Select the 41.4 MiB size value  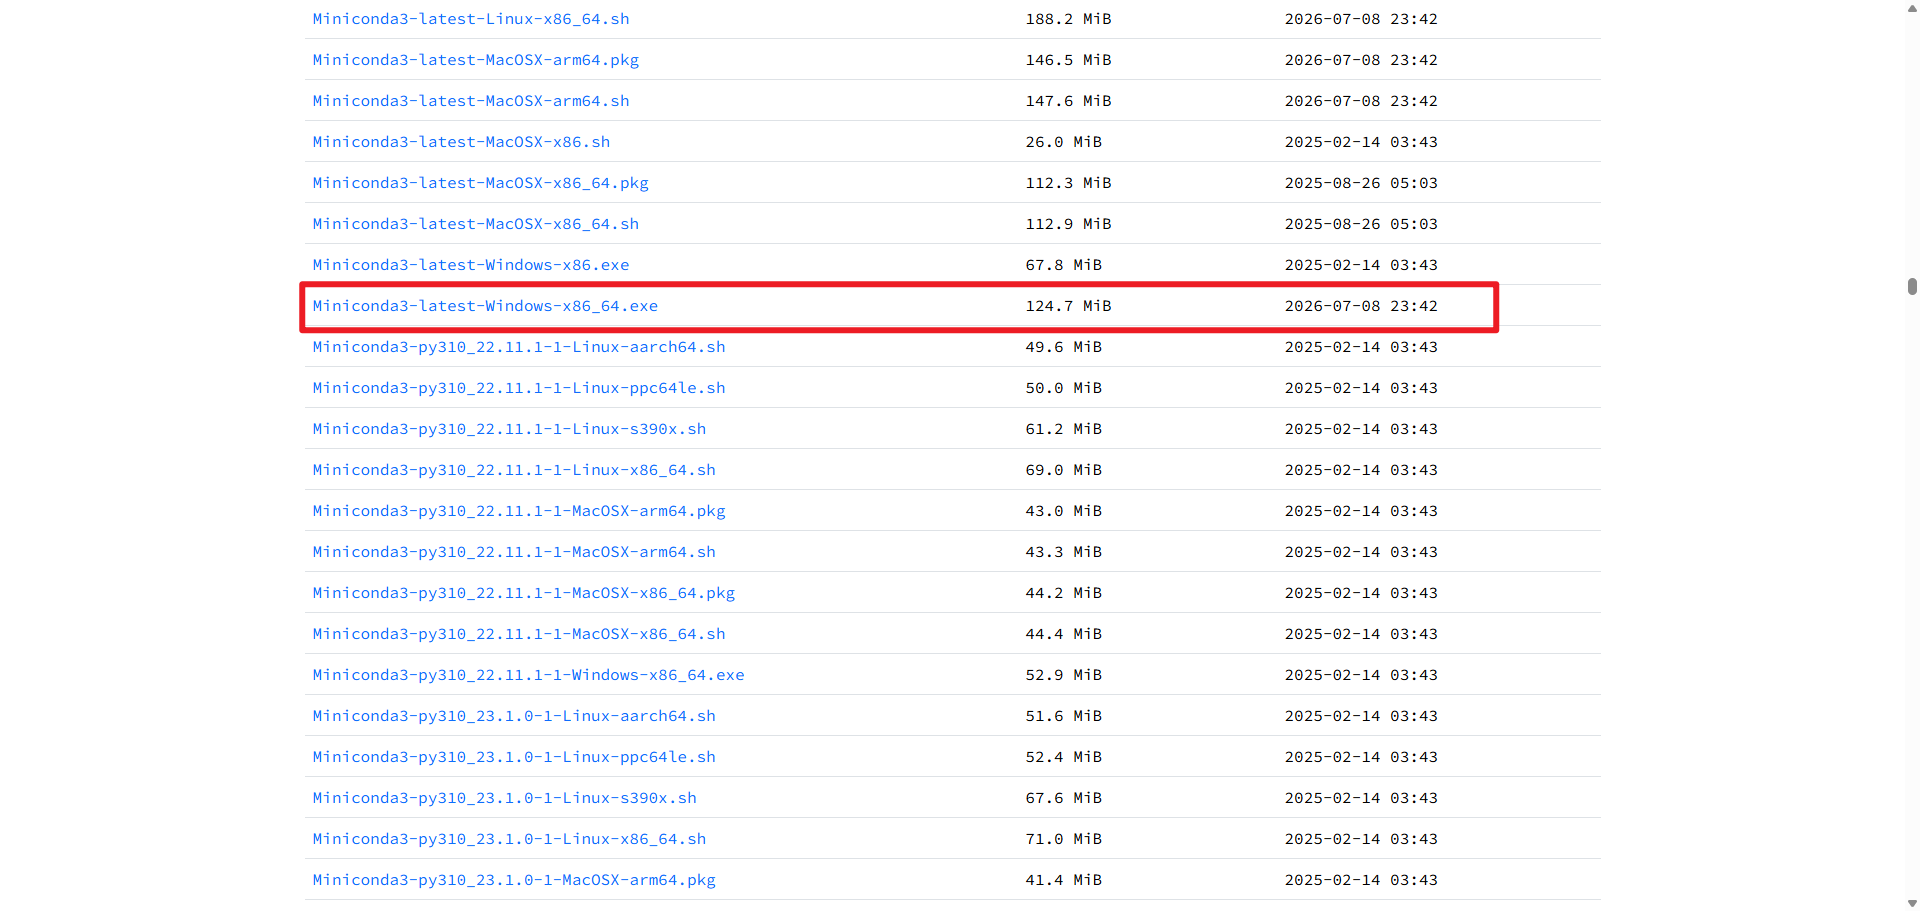1063,880
